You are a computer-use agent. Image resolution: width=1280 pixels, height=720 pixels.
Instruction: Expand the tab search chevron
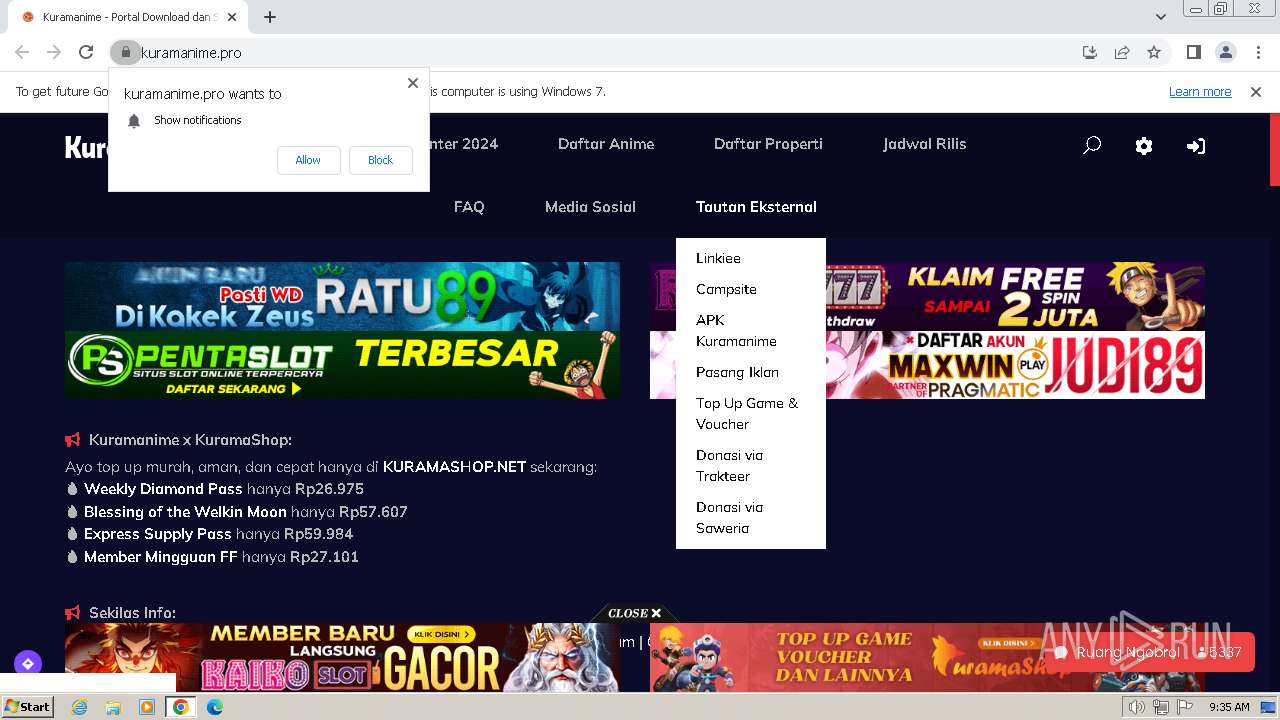click(1160, 17)
